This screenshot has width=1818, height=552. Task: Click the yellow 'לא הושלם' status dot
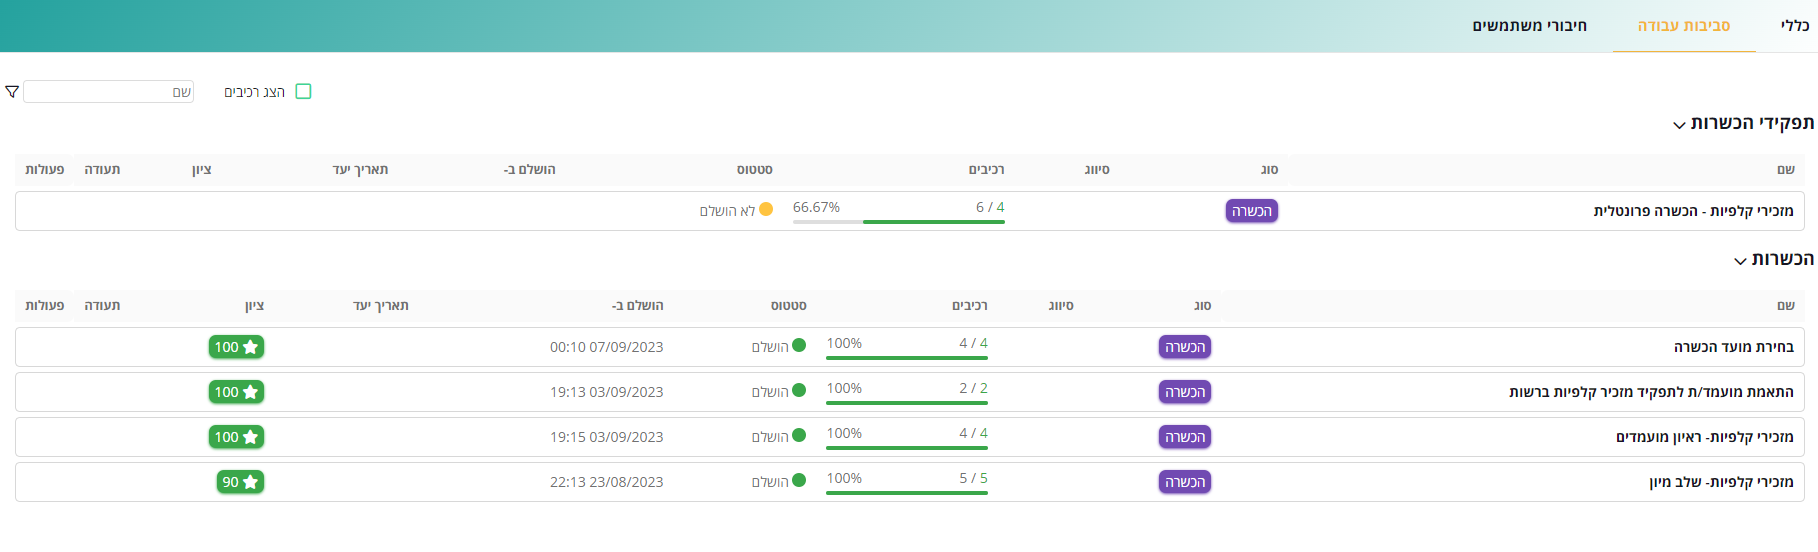pos(766,210)
